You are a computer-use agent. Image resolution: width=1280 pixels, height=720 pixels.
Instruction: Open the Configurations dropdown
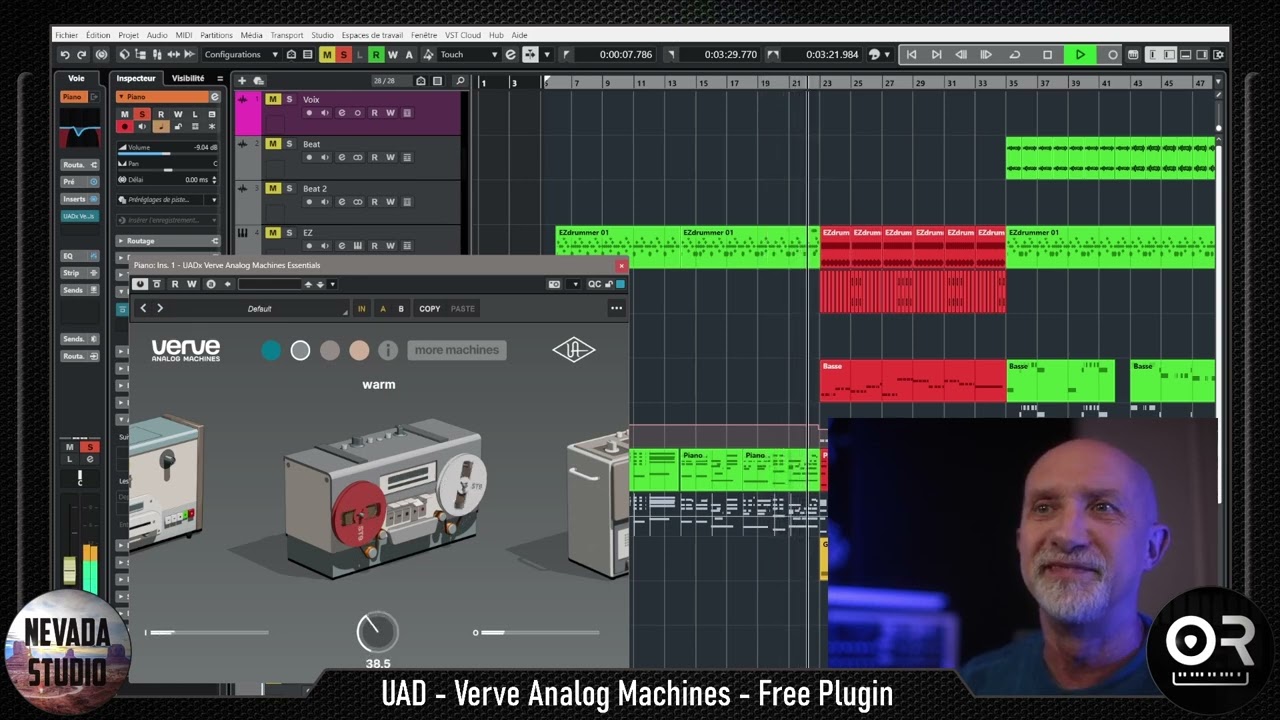(241, 55)
